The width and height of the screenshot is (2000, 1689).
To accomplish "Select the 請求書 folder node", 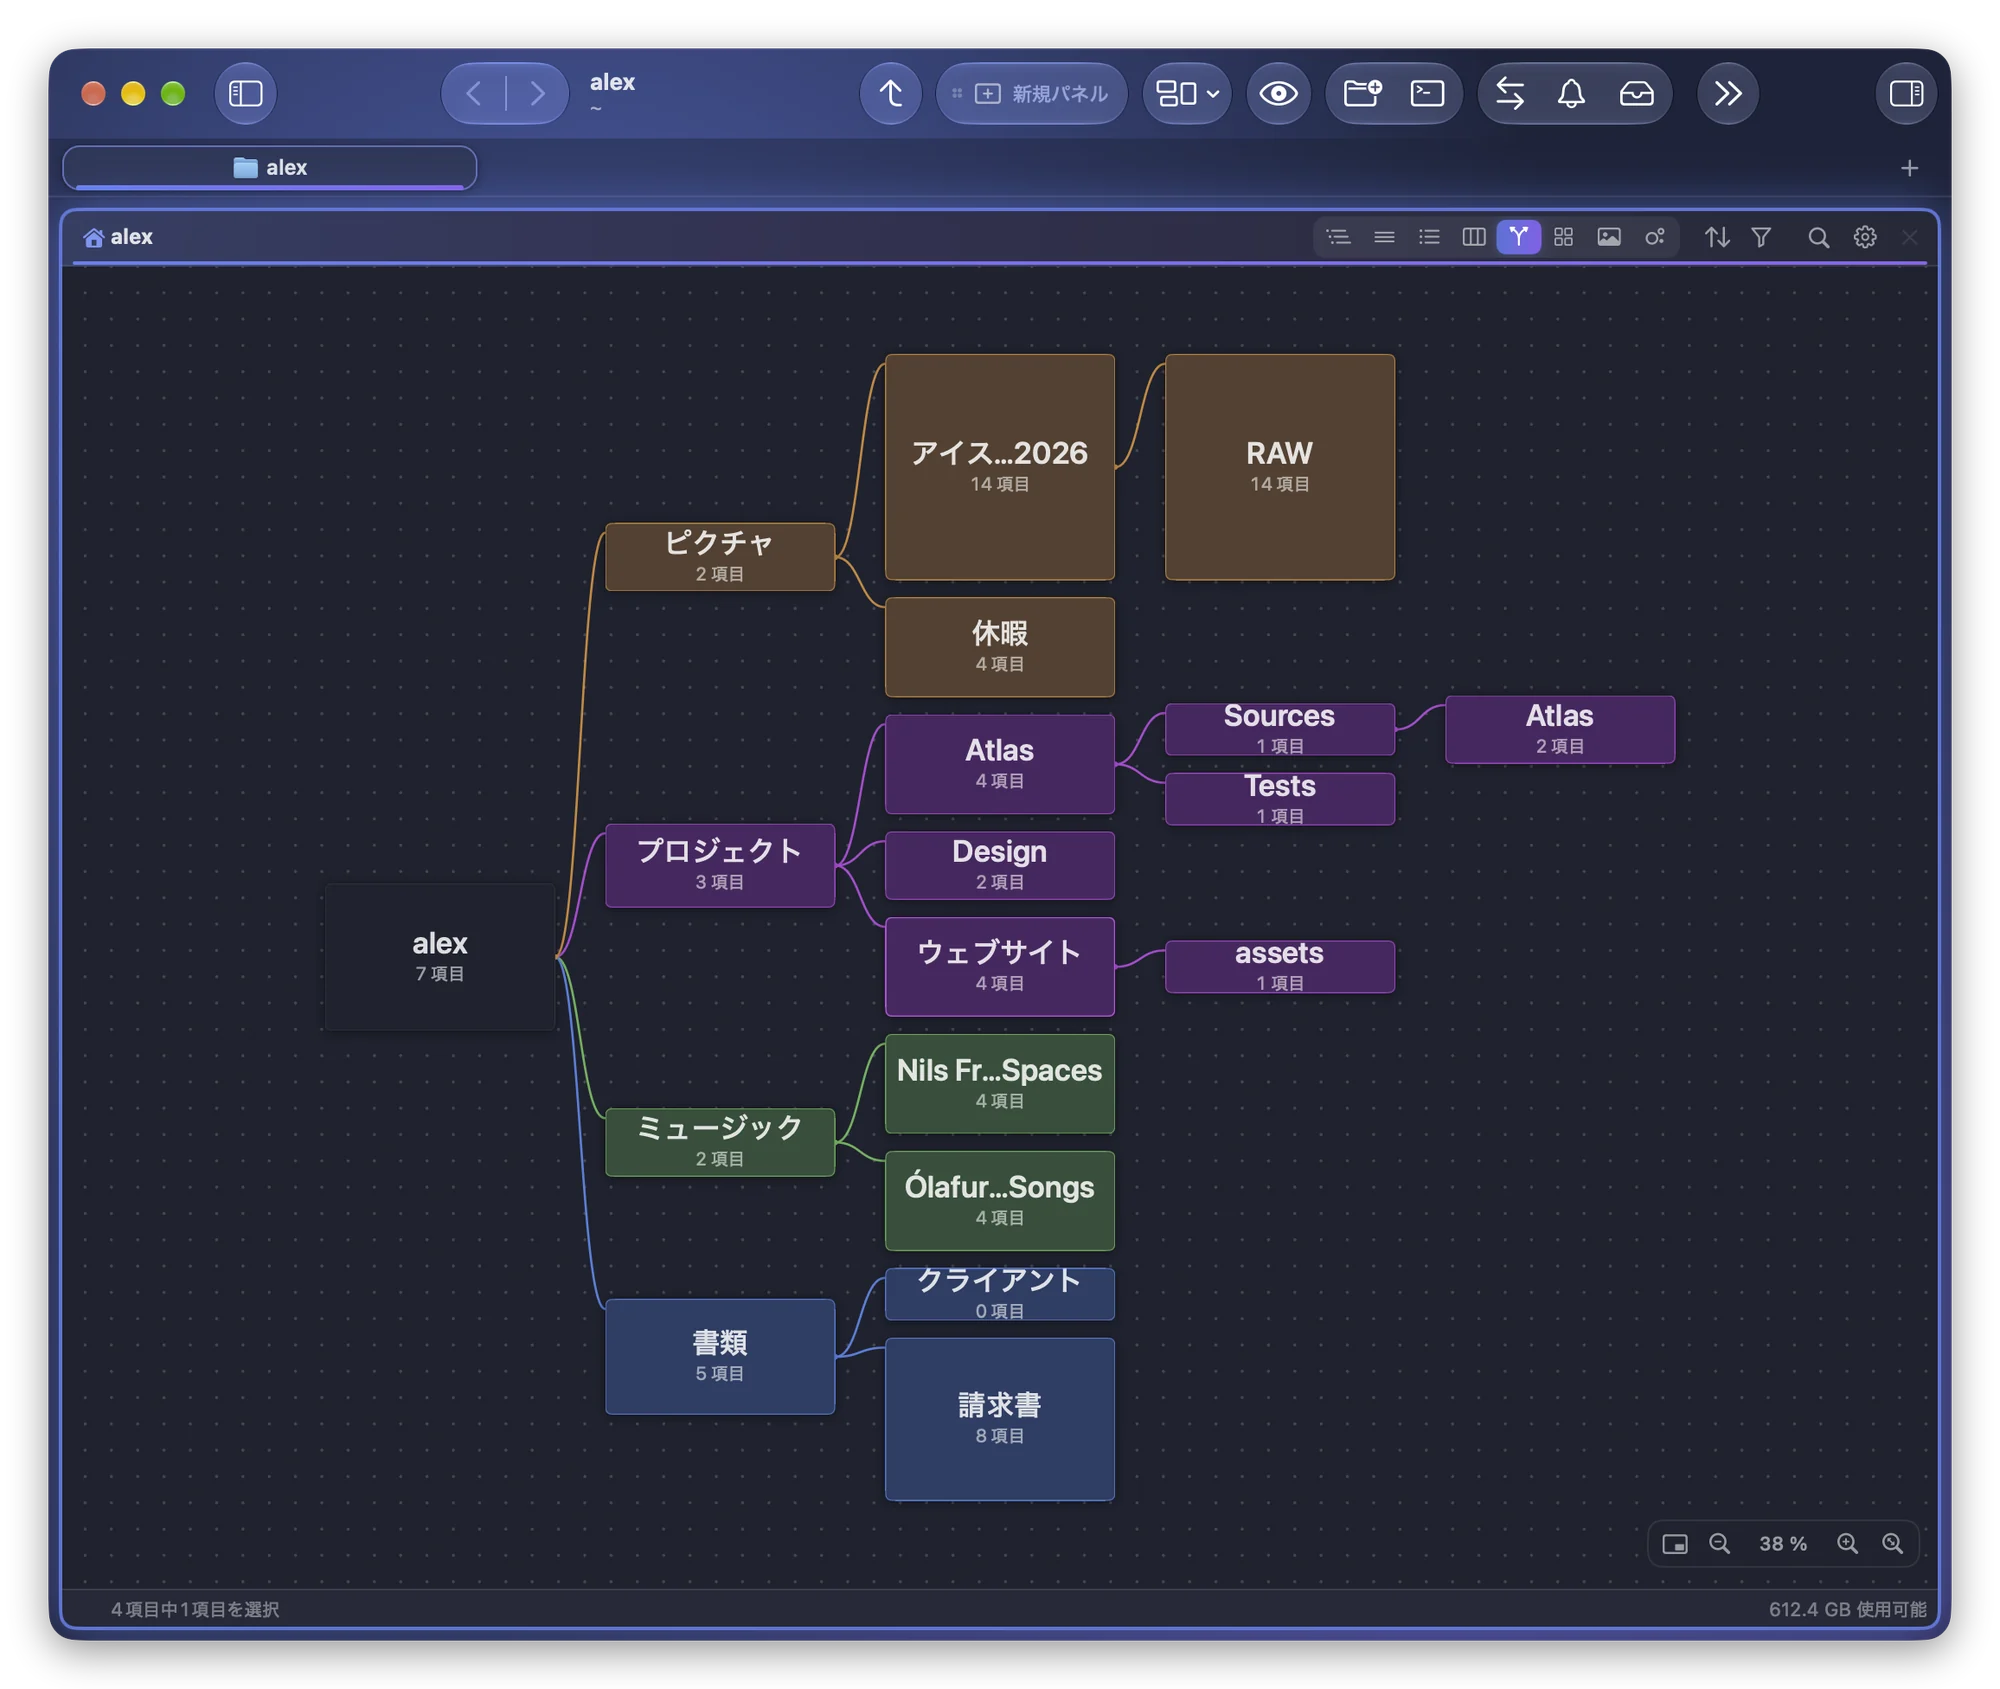I will 999,1418.
